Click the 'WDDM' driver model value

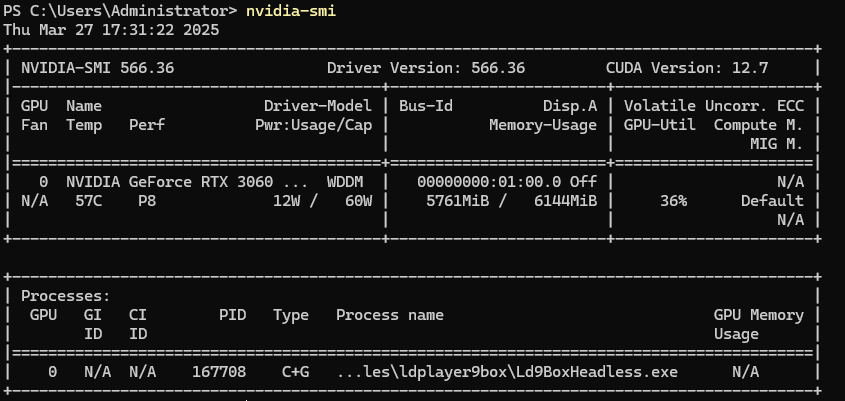click(345, 182)
